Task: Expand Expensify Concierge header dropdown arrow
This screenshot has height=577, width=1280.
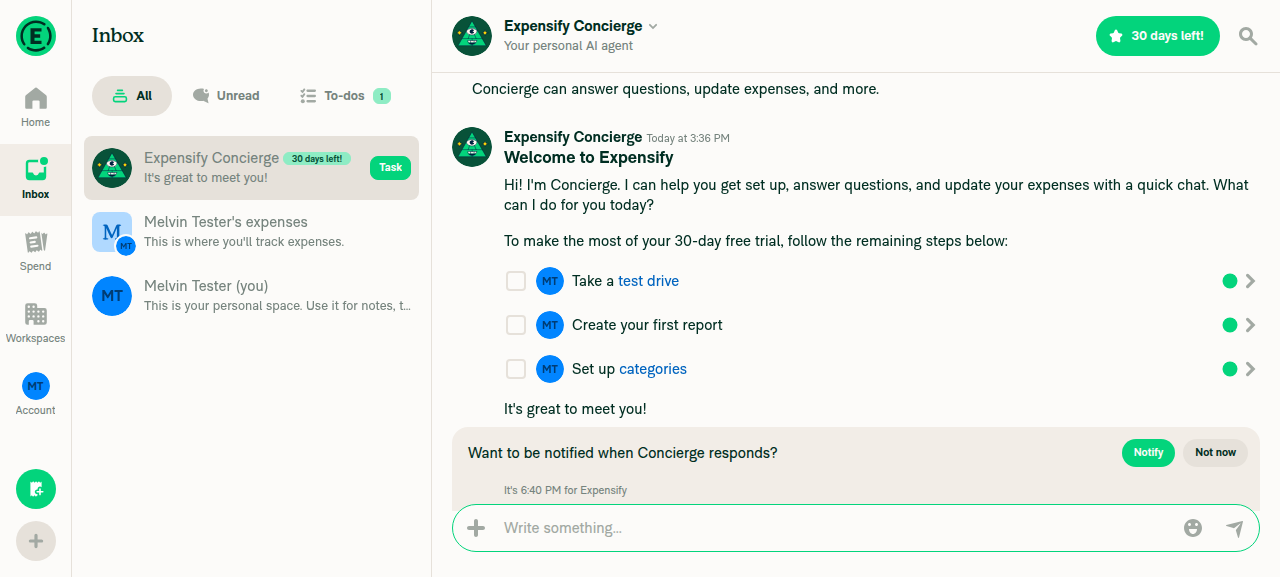Action: click(653, 26)
